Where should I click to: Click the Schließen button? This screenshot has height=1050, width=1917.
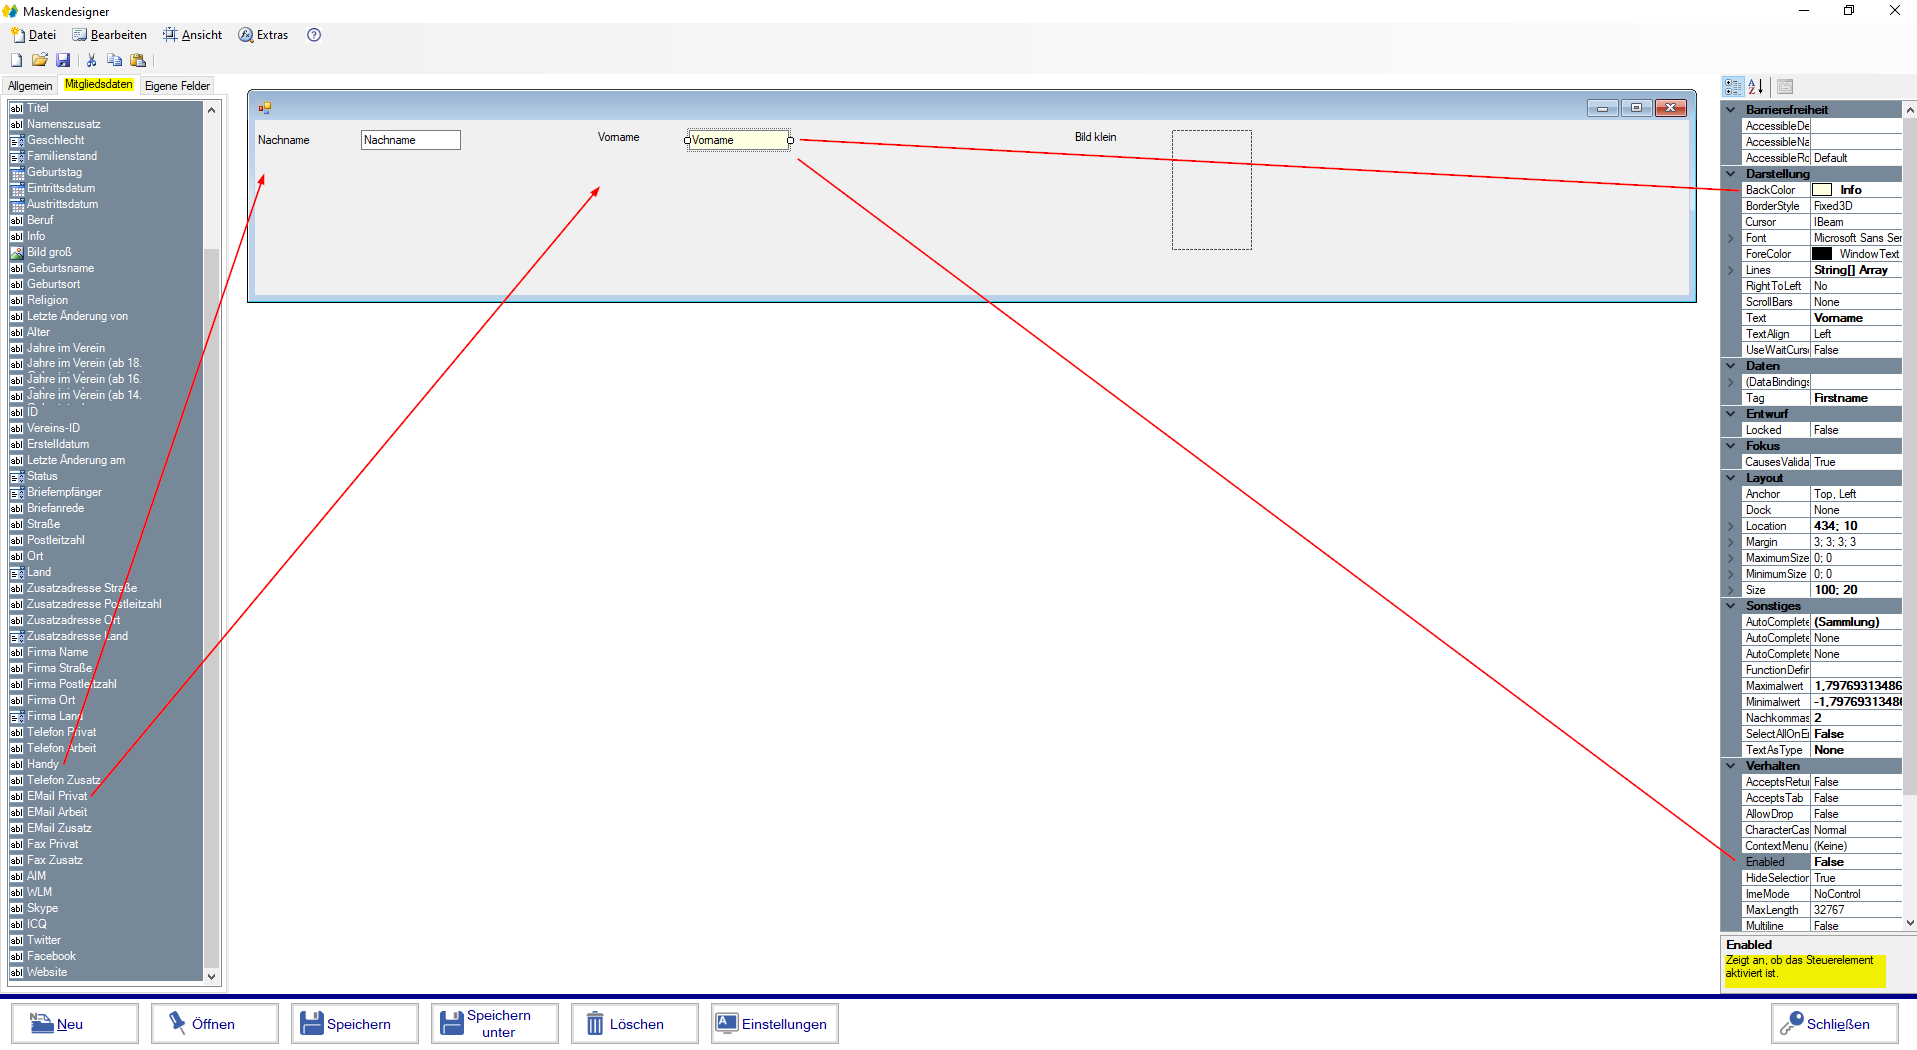pyautogui.click(x=1835, y=1023)
